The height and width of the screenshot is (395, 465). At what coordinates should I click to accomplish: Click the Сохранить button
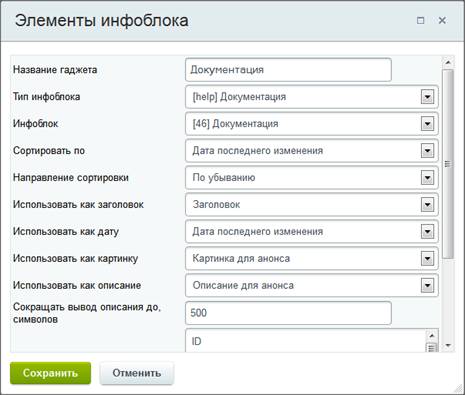(50, 373)
